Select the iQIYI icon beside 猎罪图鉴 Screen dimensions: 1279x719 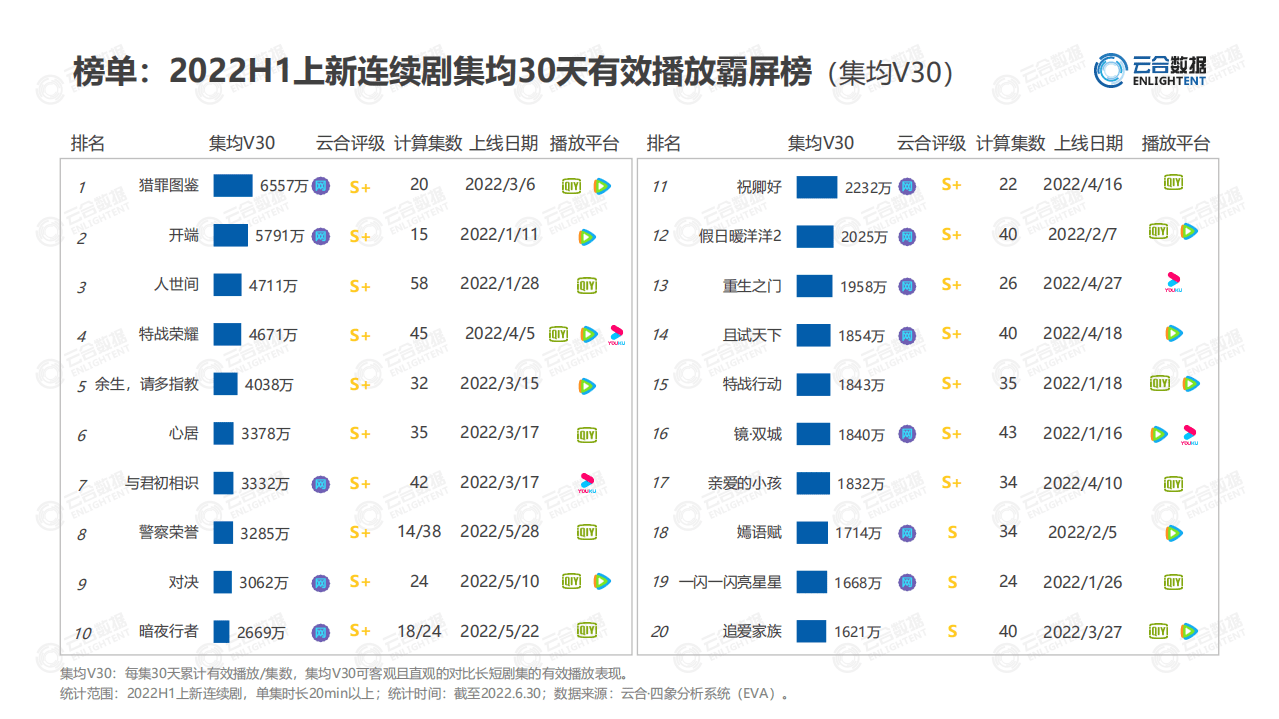pyautogui.click(x=571, y=185)
